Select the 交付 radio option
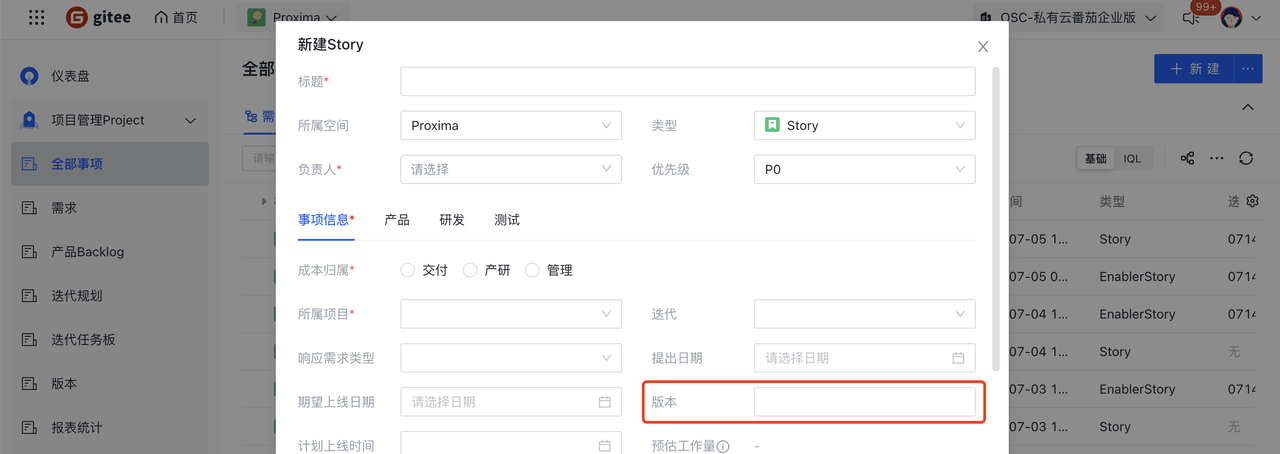Screen dimensions: 1280x454 coord(408,270)
